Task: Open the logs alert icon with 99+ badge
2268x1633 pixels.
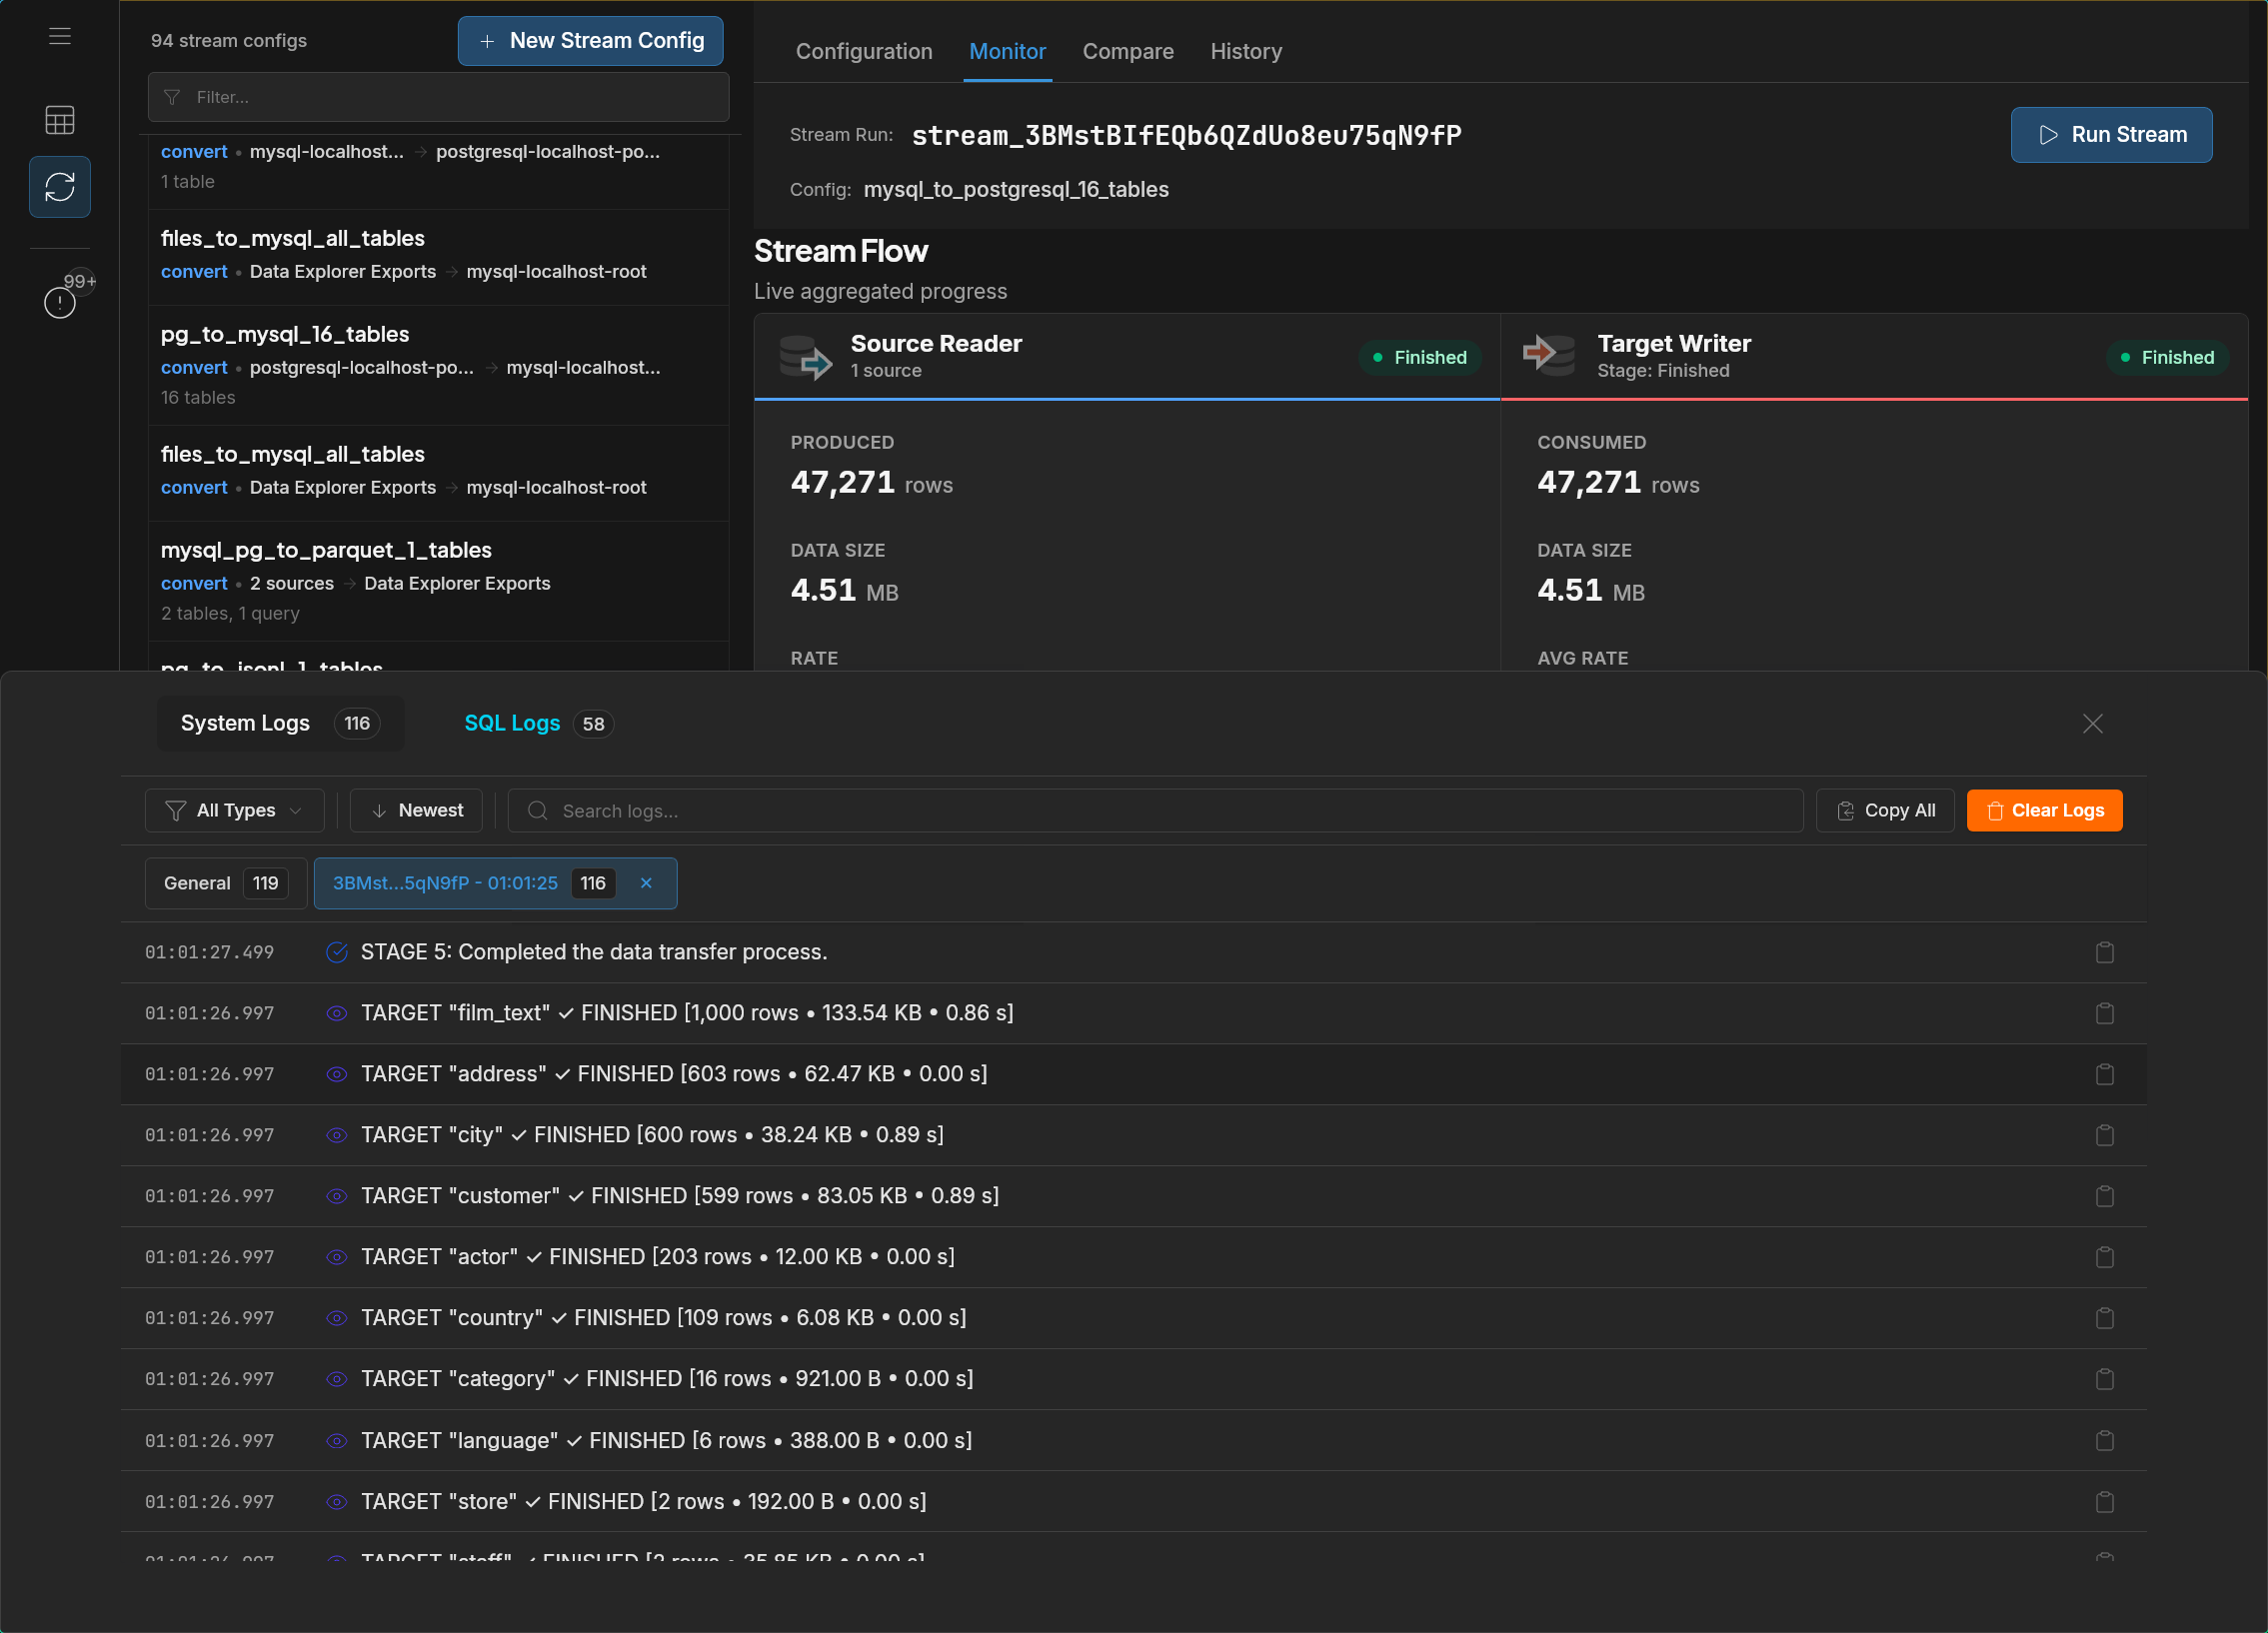Action: click(x=60, y=302)
